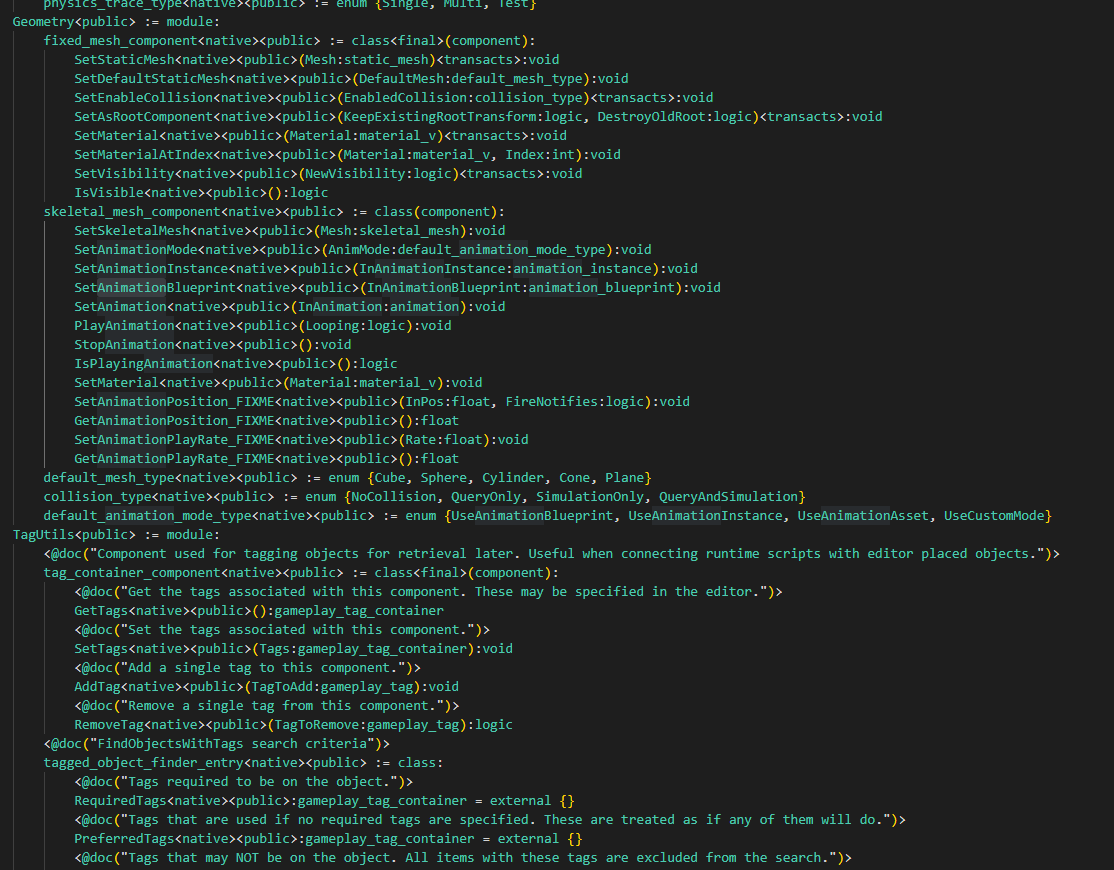Image resolution: width=1114 pixels, height=870 pixels.
Task: Click the SetAnimationPosition_FIXME line
Action: pos(382,402)
